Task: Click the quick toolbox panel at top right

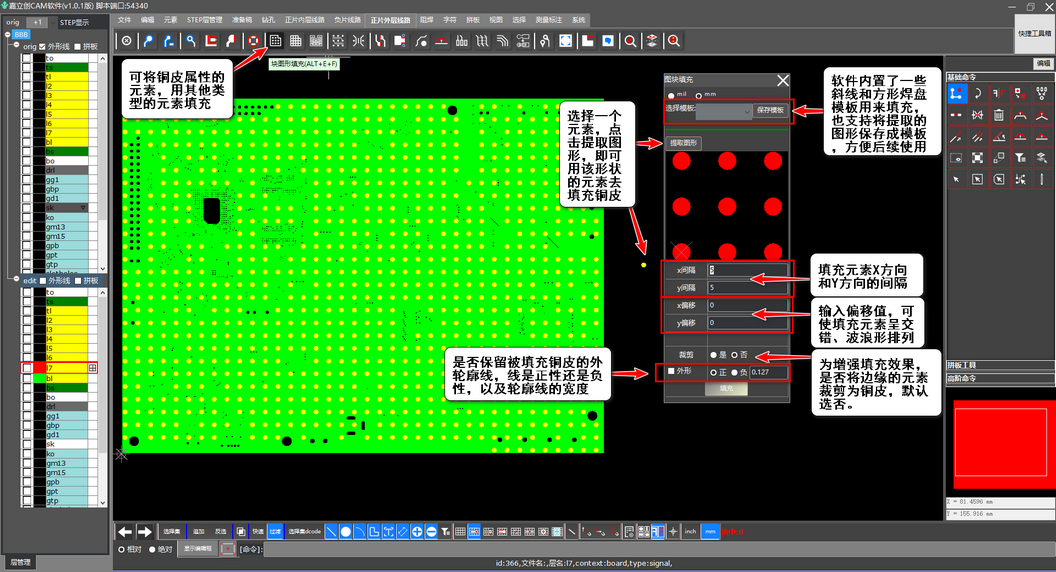Action: pos(1034,34)
